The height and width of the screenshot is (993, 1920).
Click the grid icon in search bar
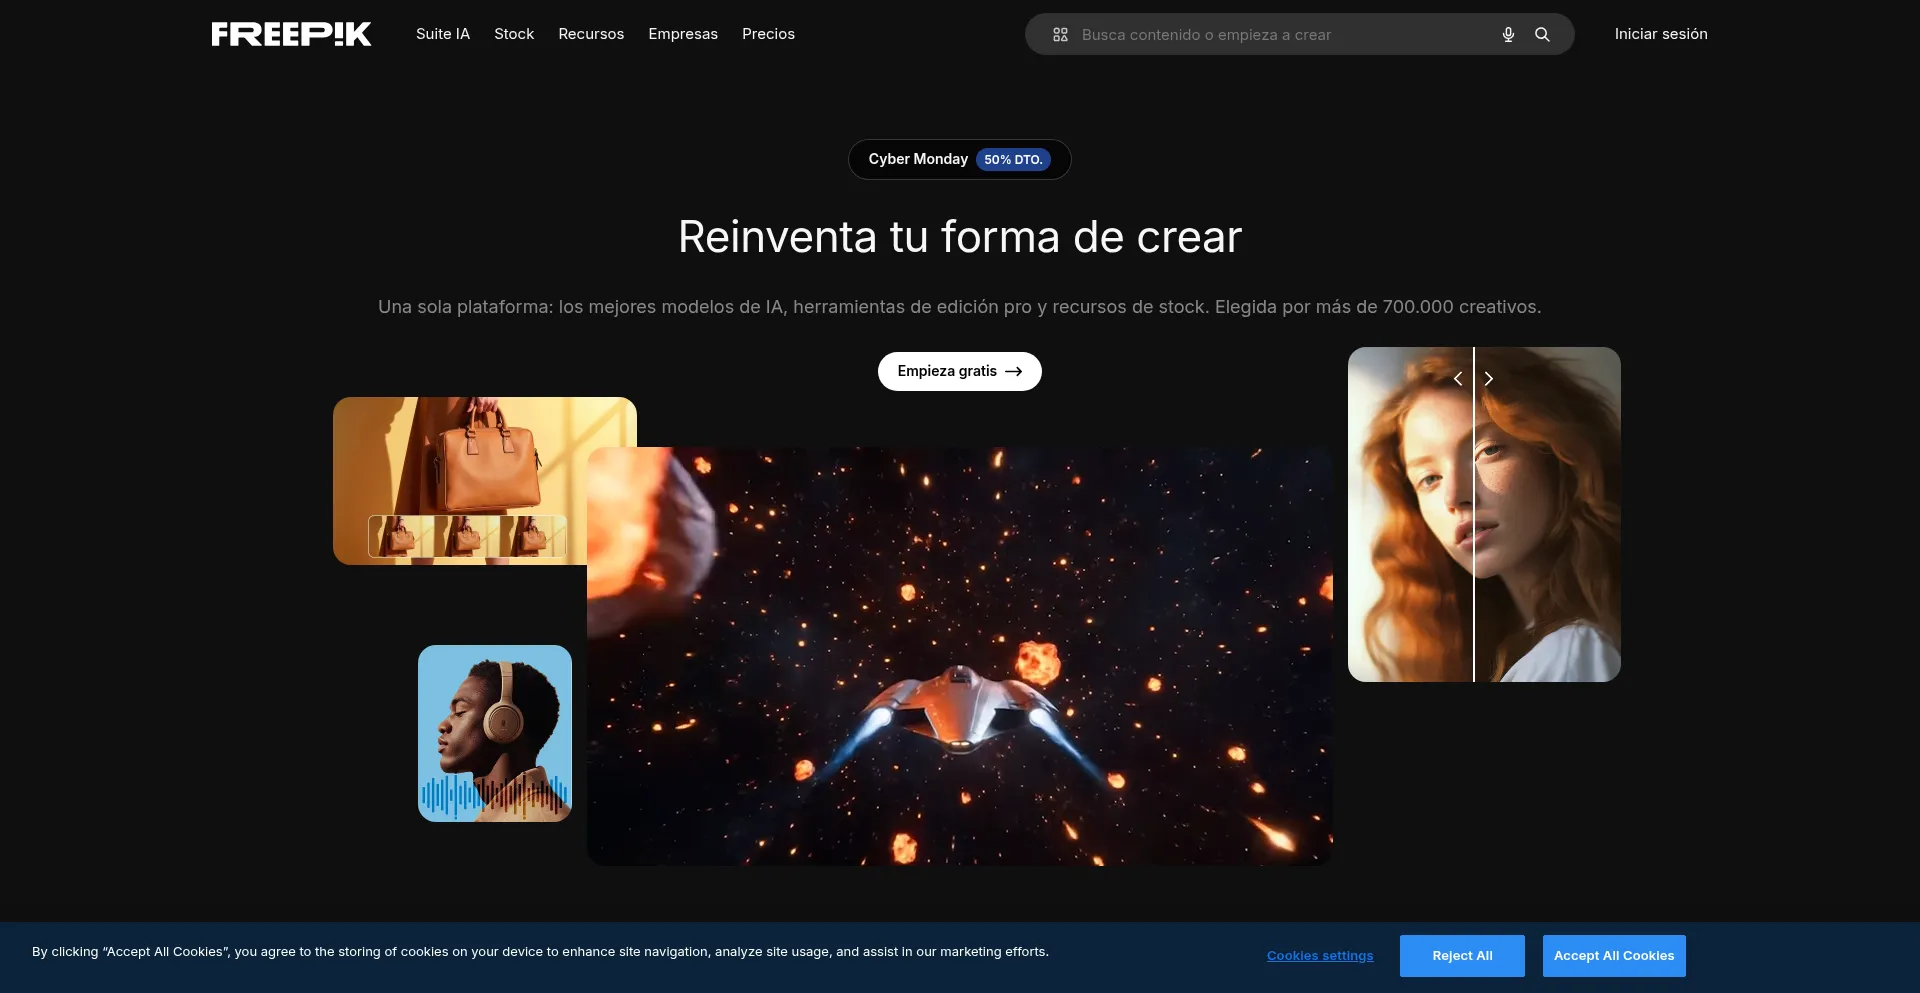[1060, 35]
